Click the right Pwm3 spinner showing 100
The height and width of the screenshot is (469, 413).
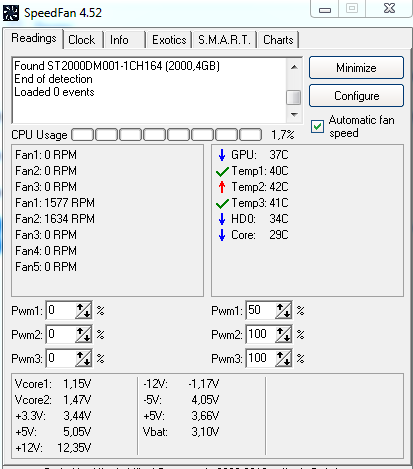tap(283, 359)
